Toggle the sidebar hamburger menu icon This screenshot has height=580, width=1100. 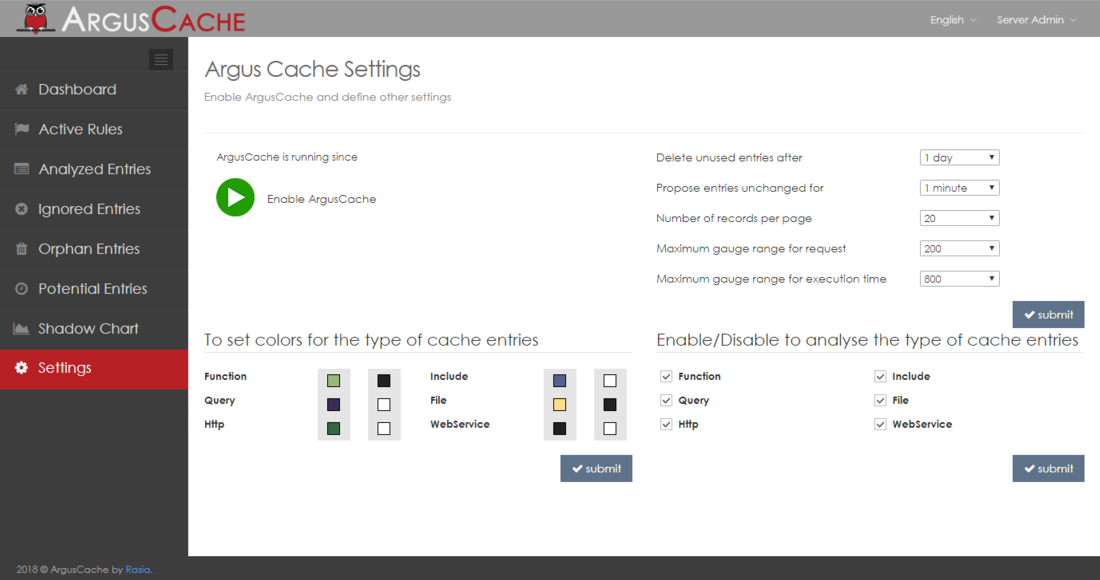click(x=161, y=60)
